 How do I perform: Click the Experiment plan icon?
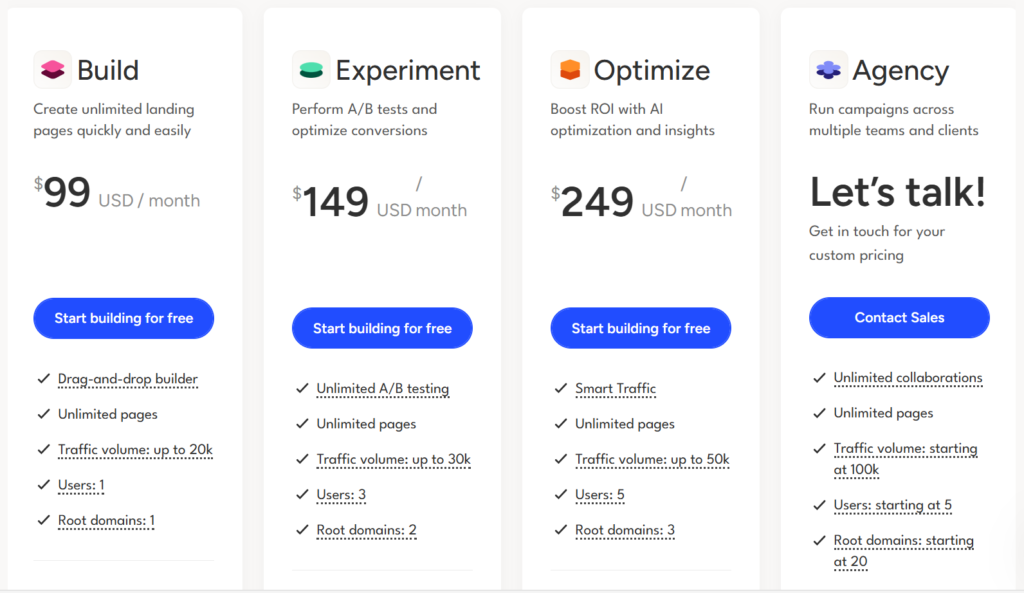point(310,69)
